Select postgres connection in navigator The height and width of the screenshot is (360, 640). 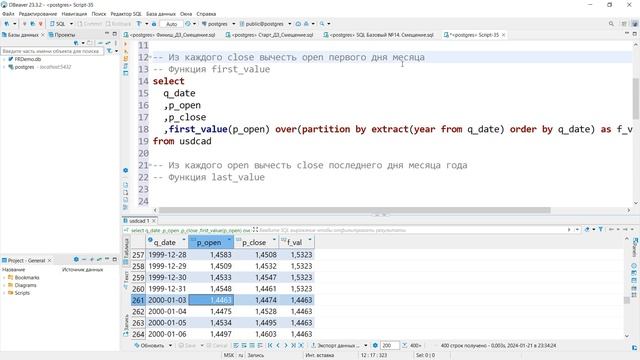(24, 67)
